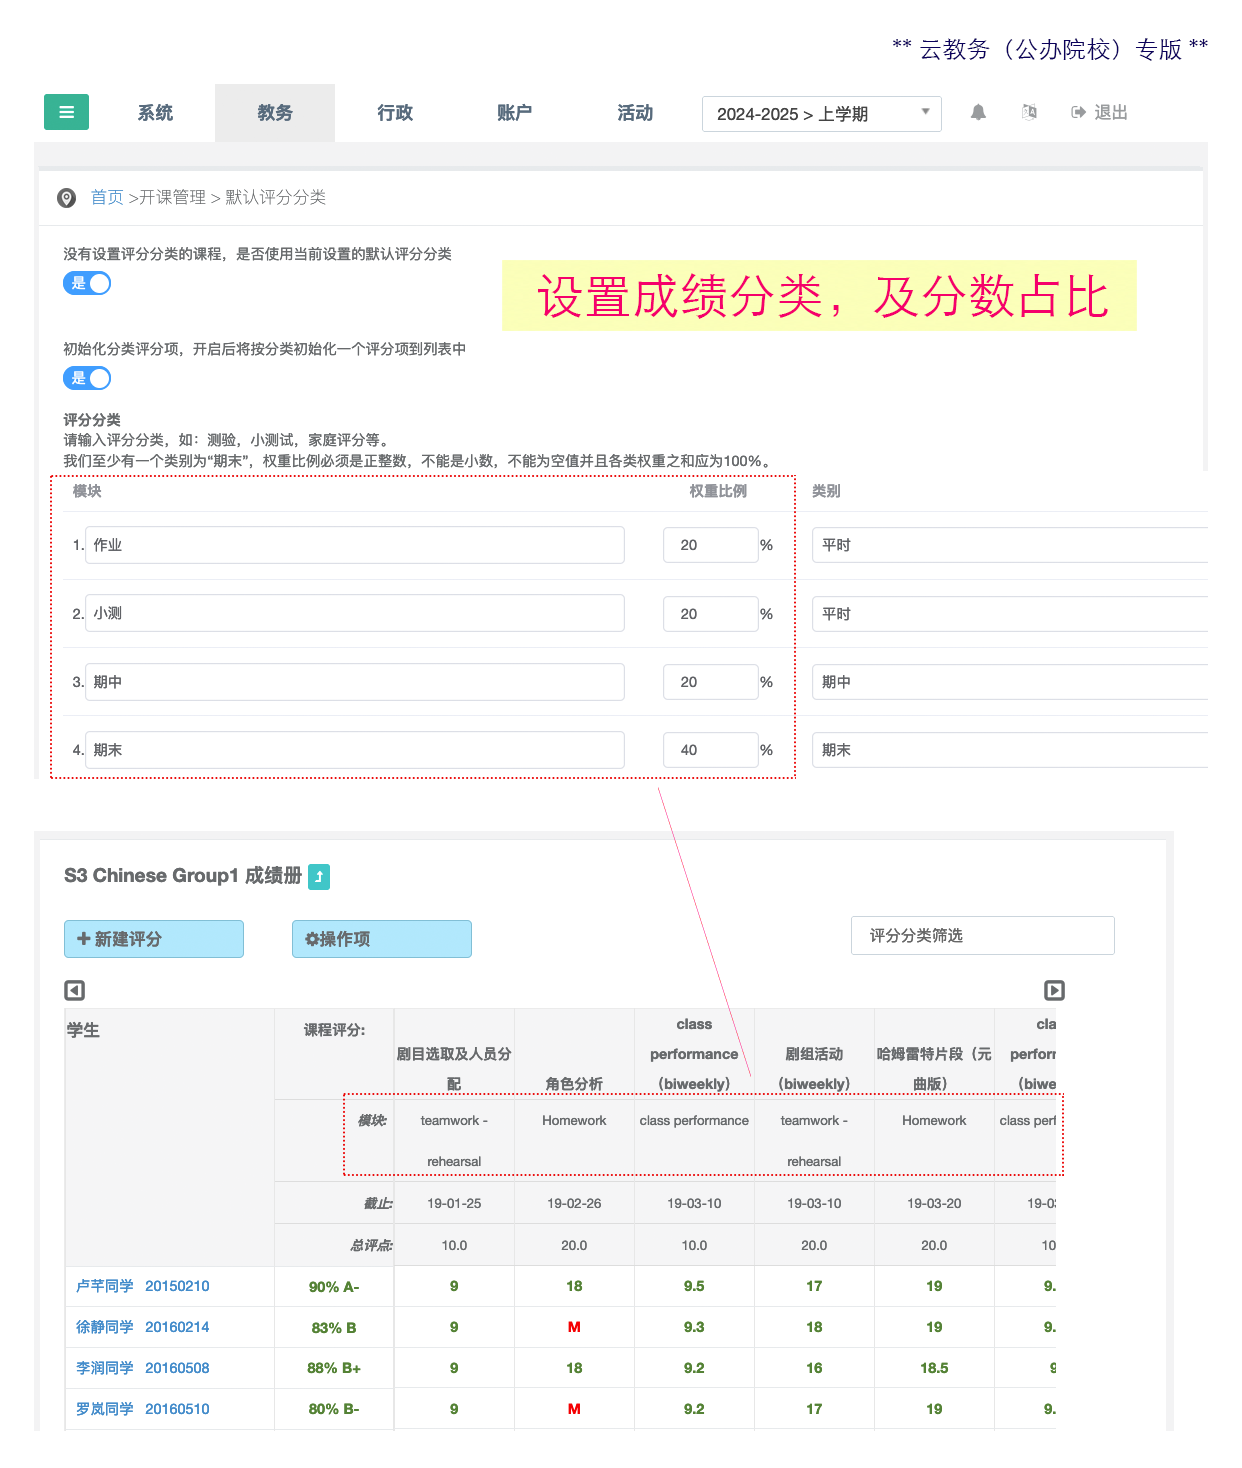1242x1468 pixels.
Task: Click the 新建评分 button
Action: click(x=154, y=939)
